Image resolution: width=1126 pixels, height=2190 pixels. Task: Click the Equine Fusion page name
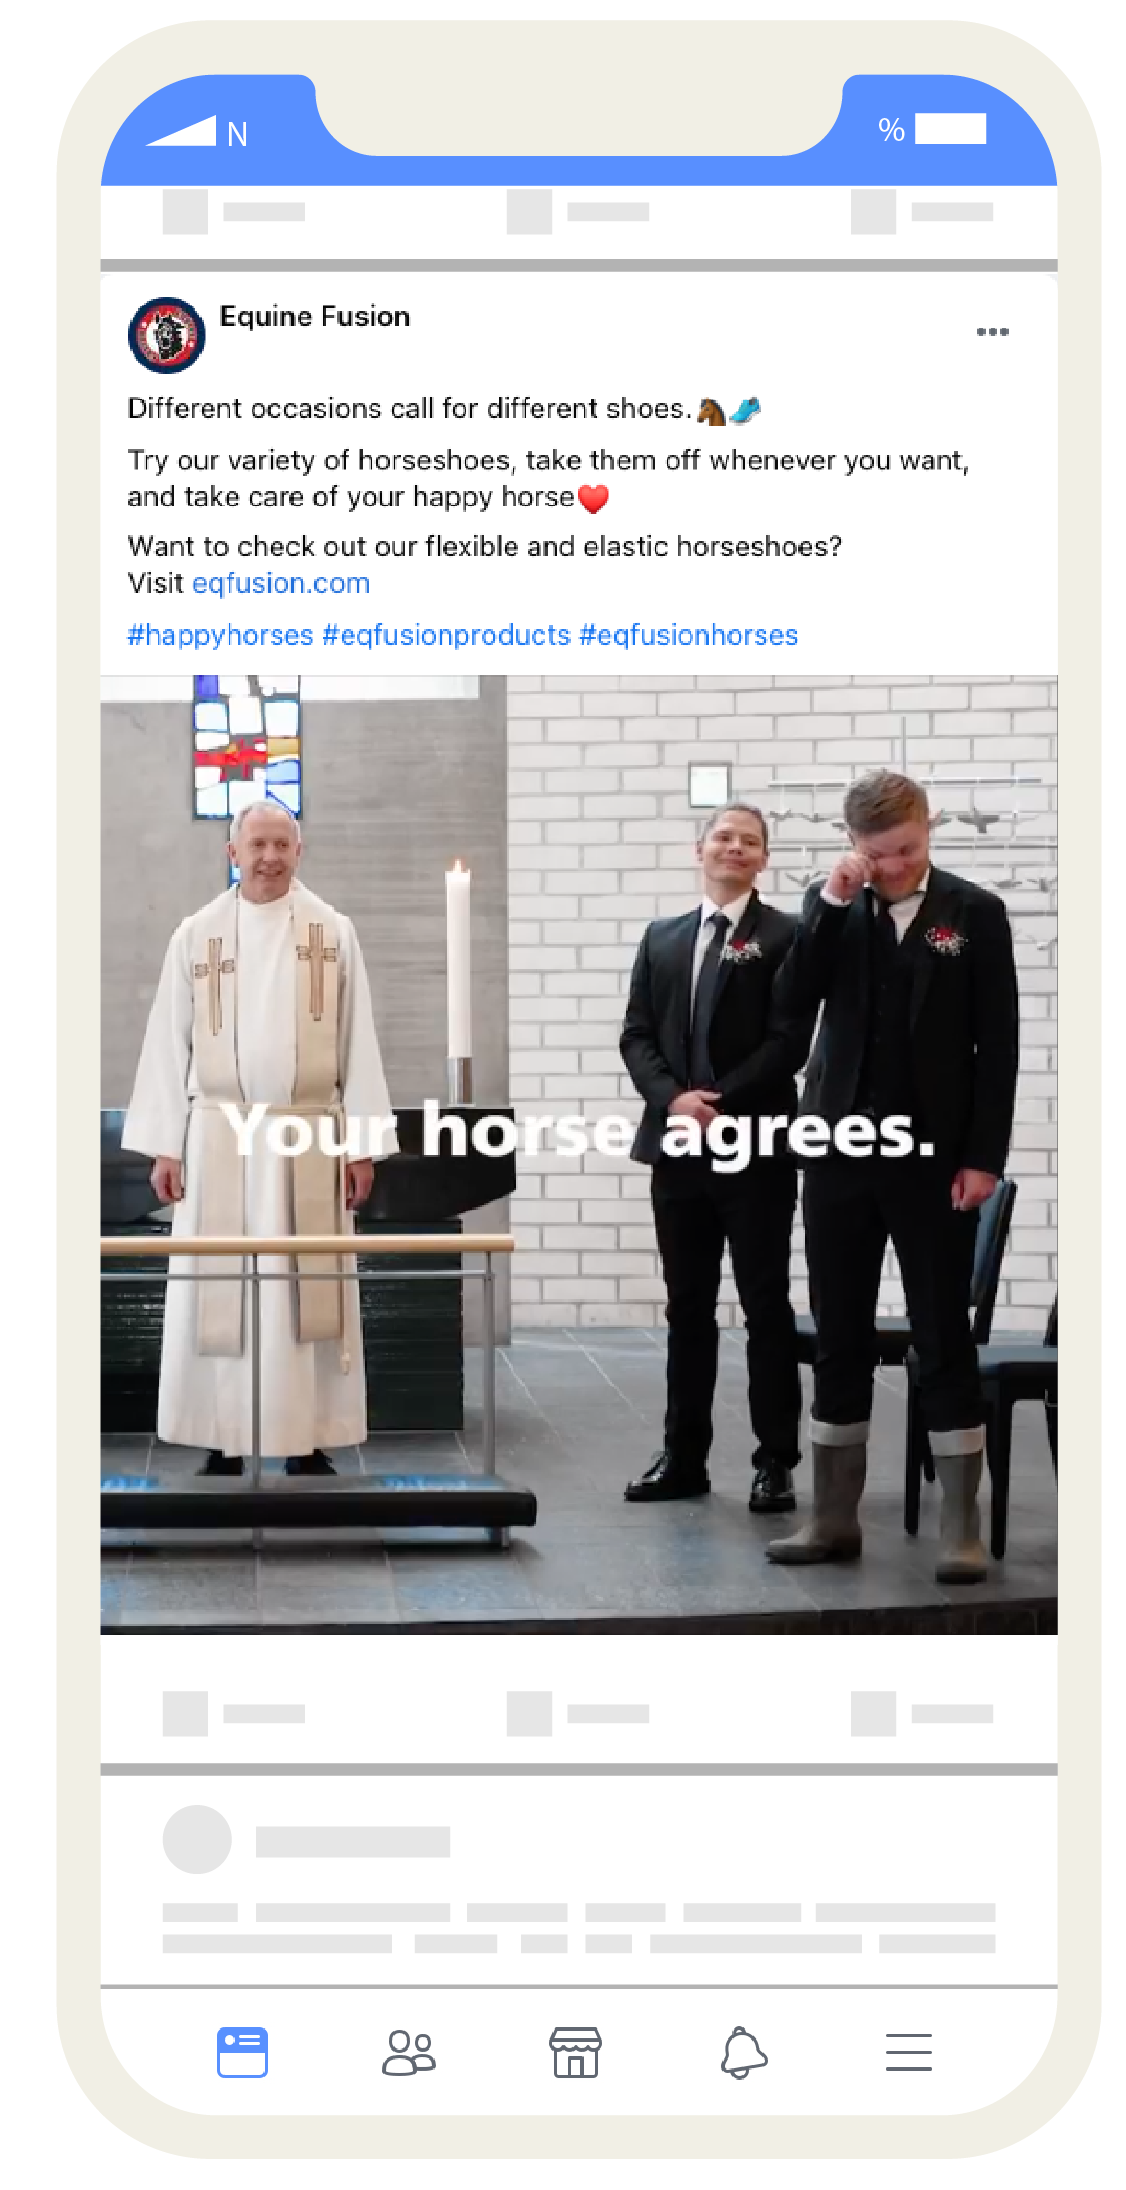click(x=315, y=316)
